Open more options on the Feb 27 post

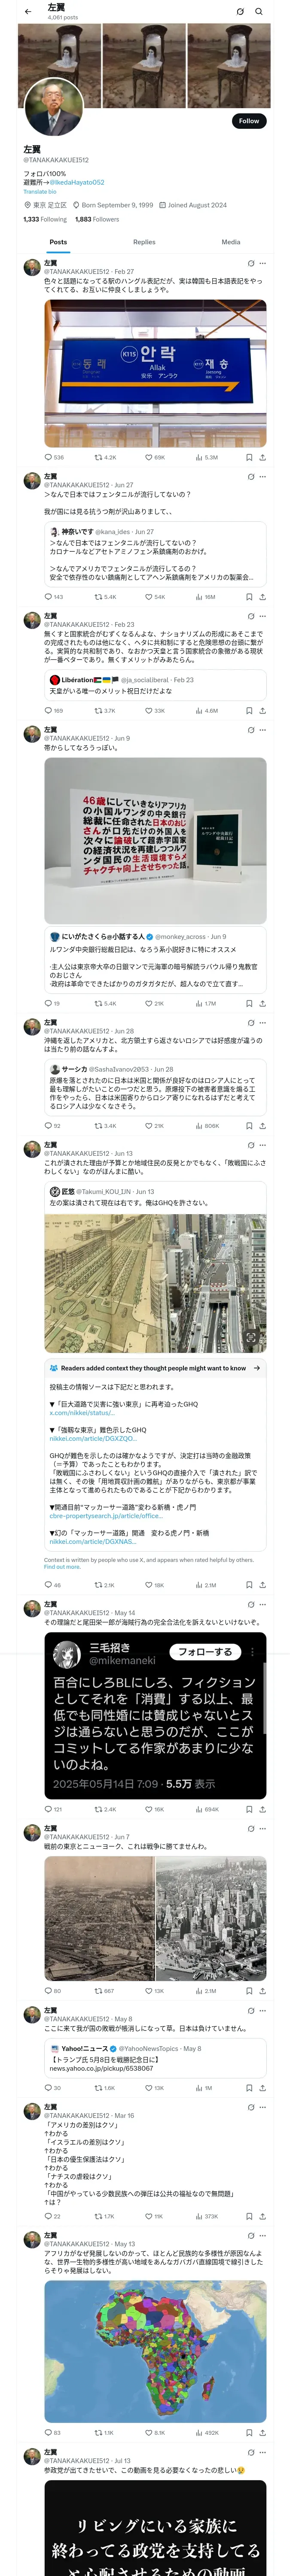(x=262, y=263)
